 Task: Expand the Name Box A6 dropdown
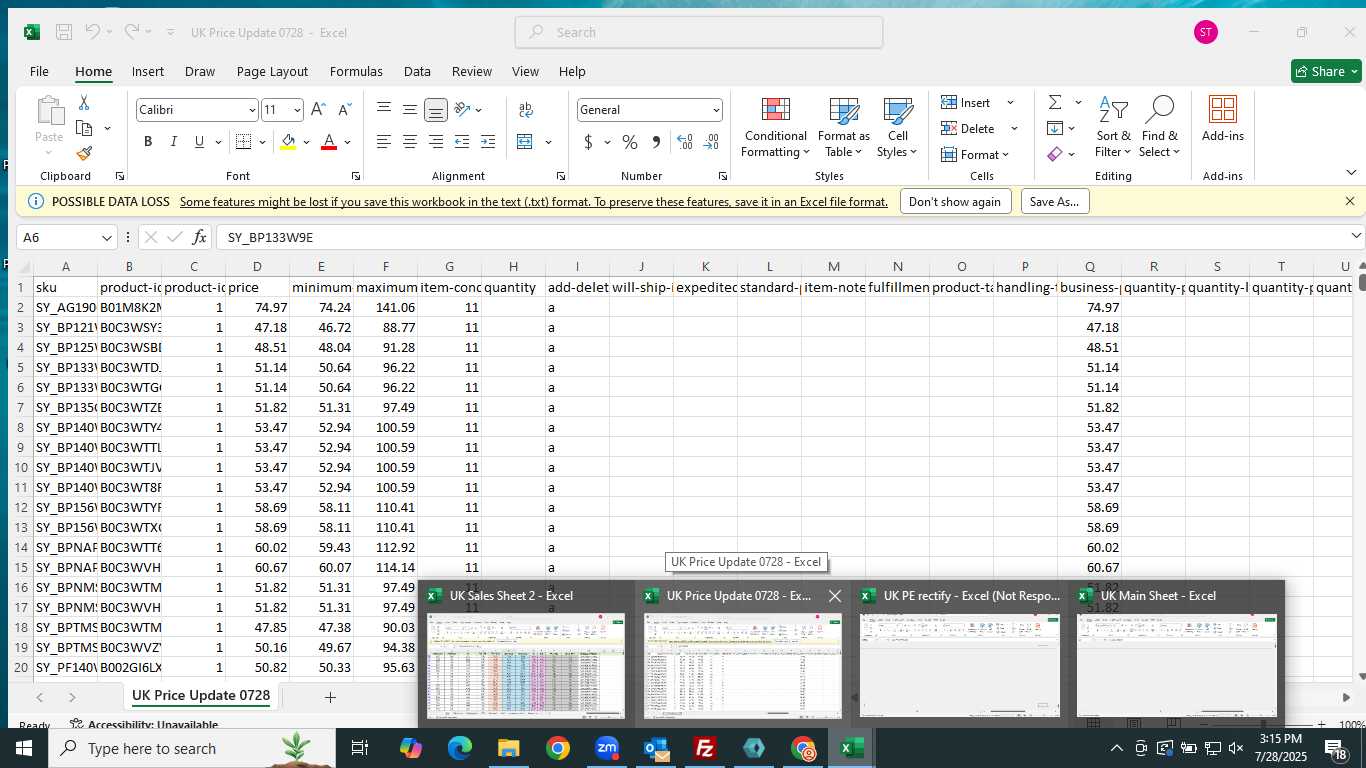[107, 237]
